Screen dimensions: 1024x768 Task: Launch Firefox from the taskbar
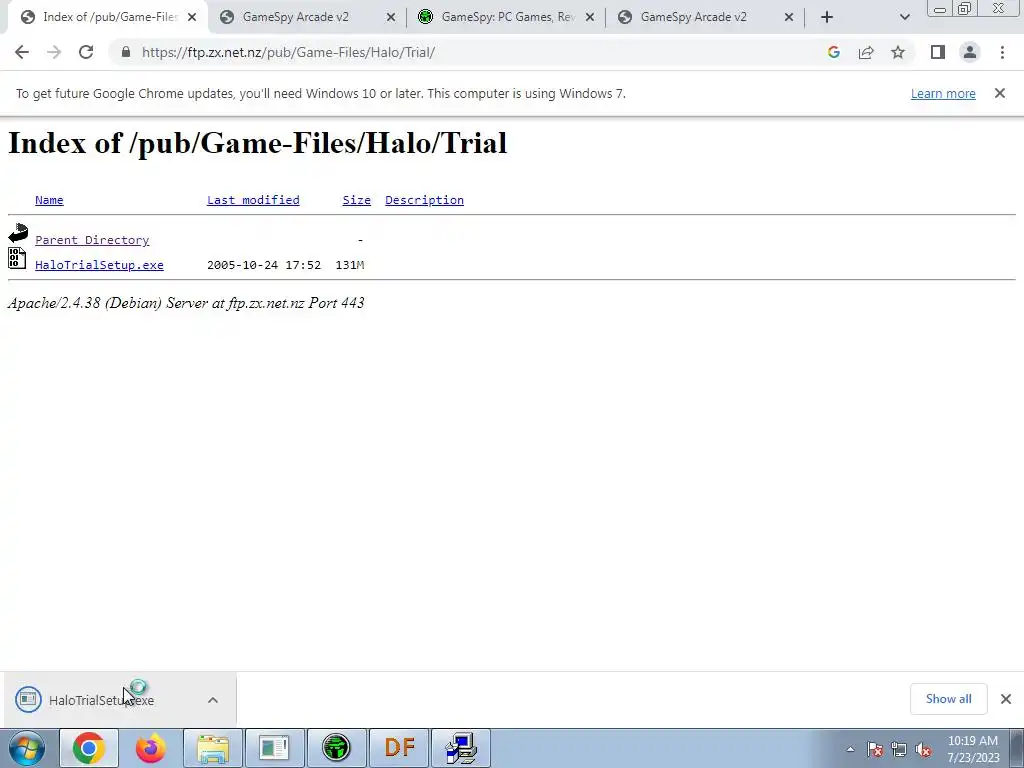tap(150, 748)
